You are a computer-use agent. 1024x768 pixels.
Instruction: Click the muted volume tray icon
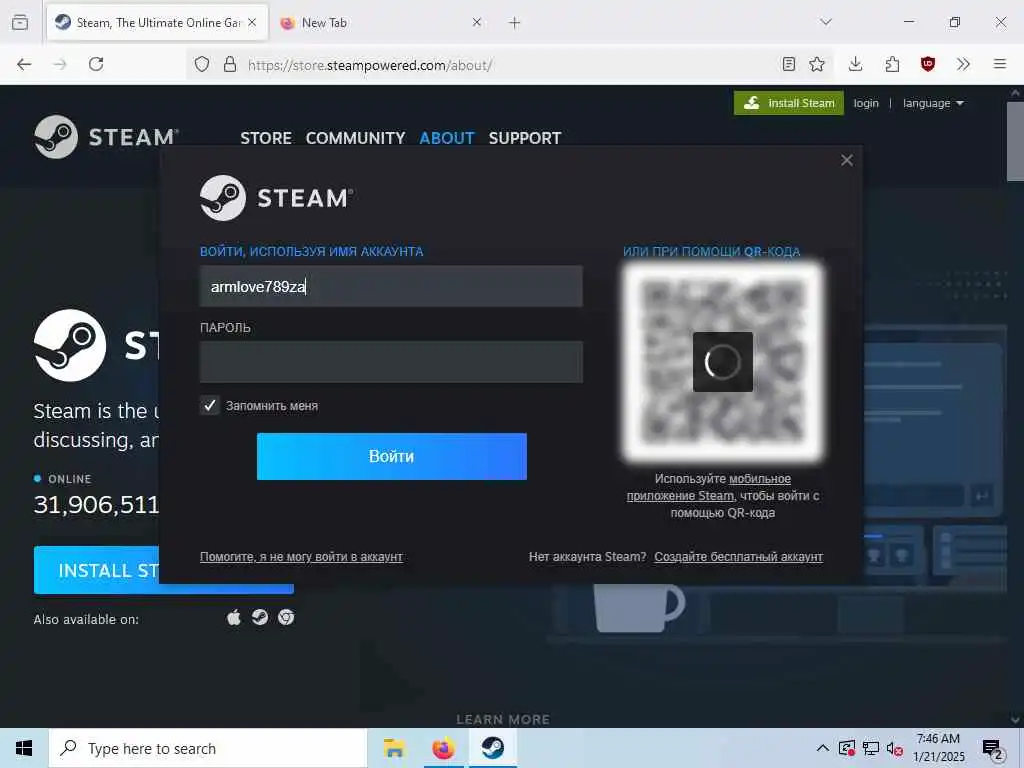895,749
